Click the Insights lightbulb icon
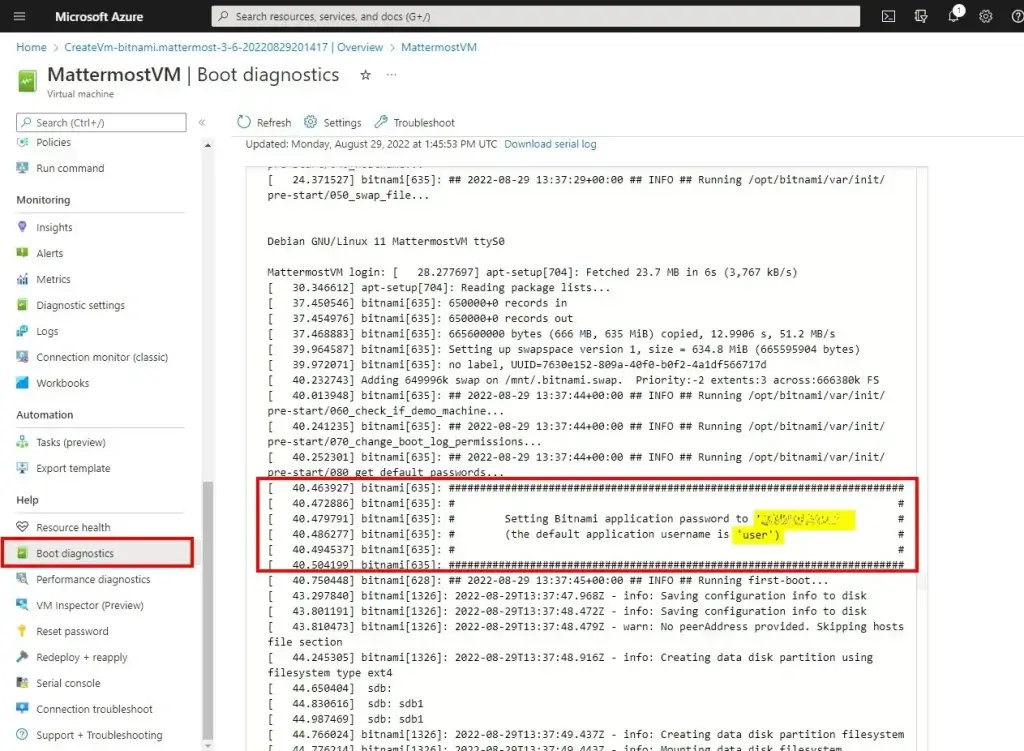 tap(22, 227)
